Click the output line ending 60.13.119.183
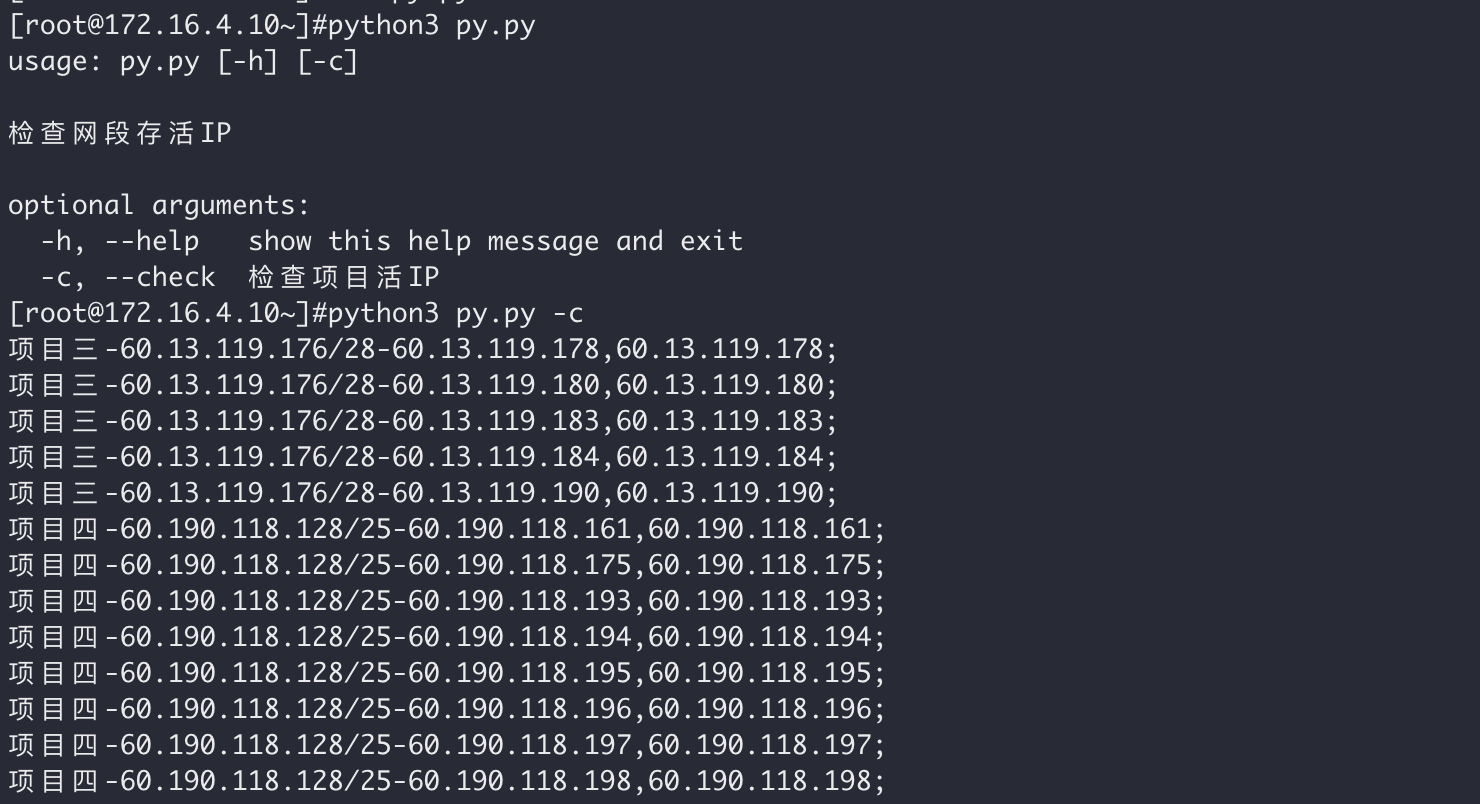Screen dimensions: 1480x804 (423, 421)
